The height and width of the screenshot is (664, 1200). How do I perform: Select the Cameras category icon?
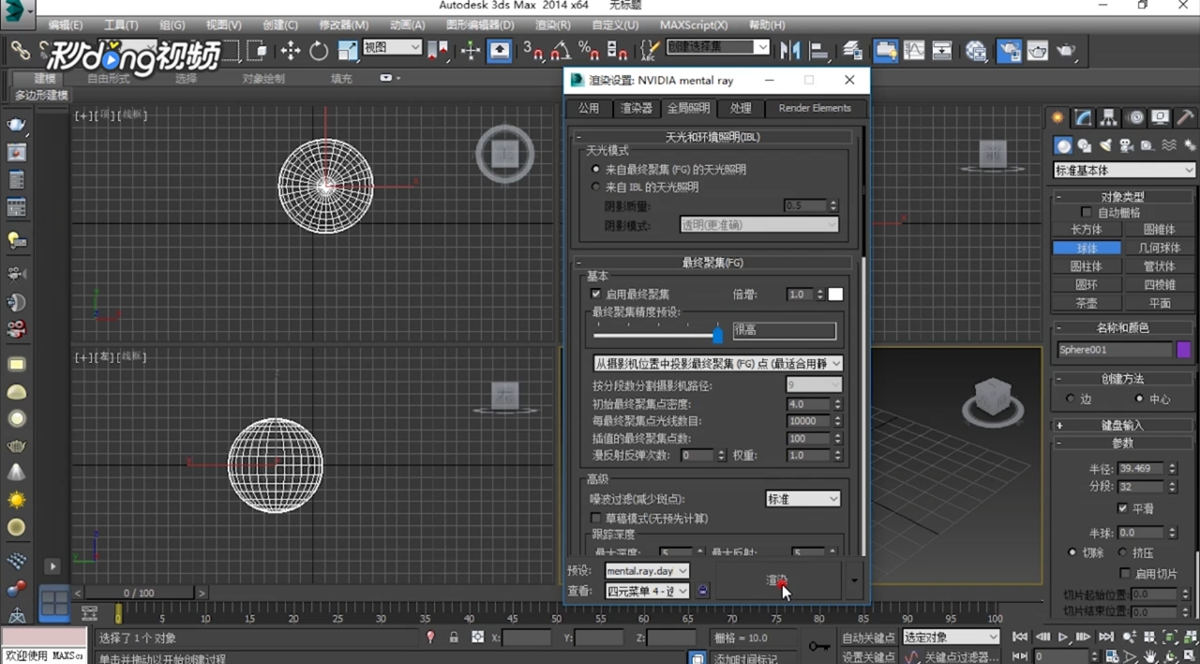pos(1126,145)
